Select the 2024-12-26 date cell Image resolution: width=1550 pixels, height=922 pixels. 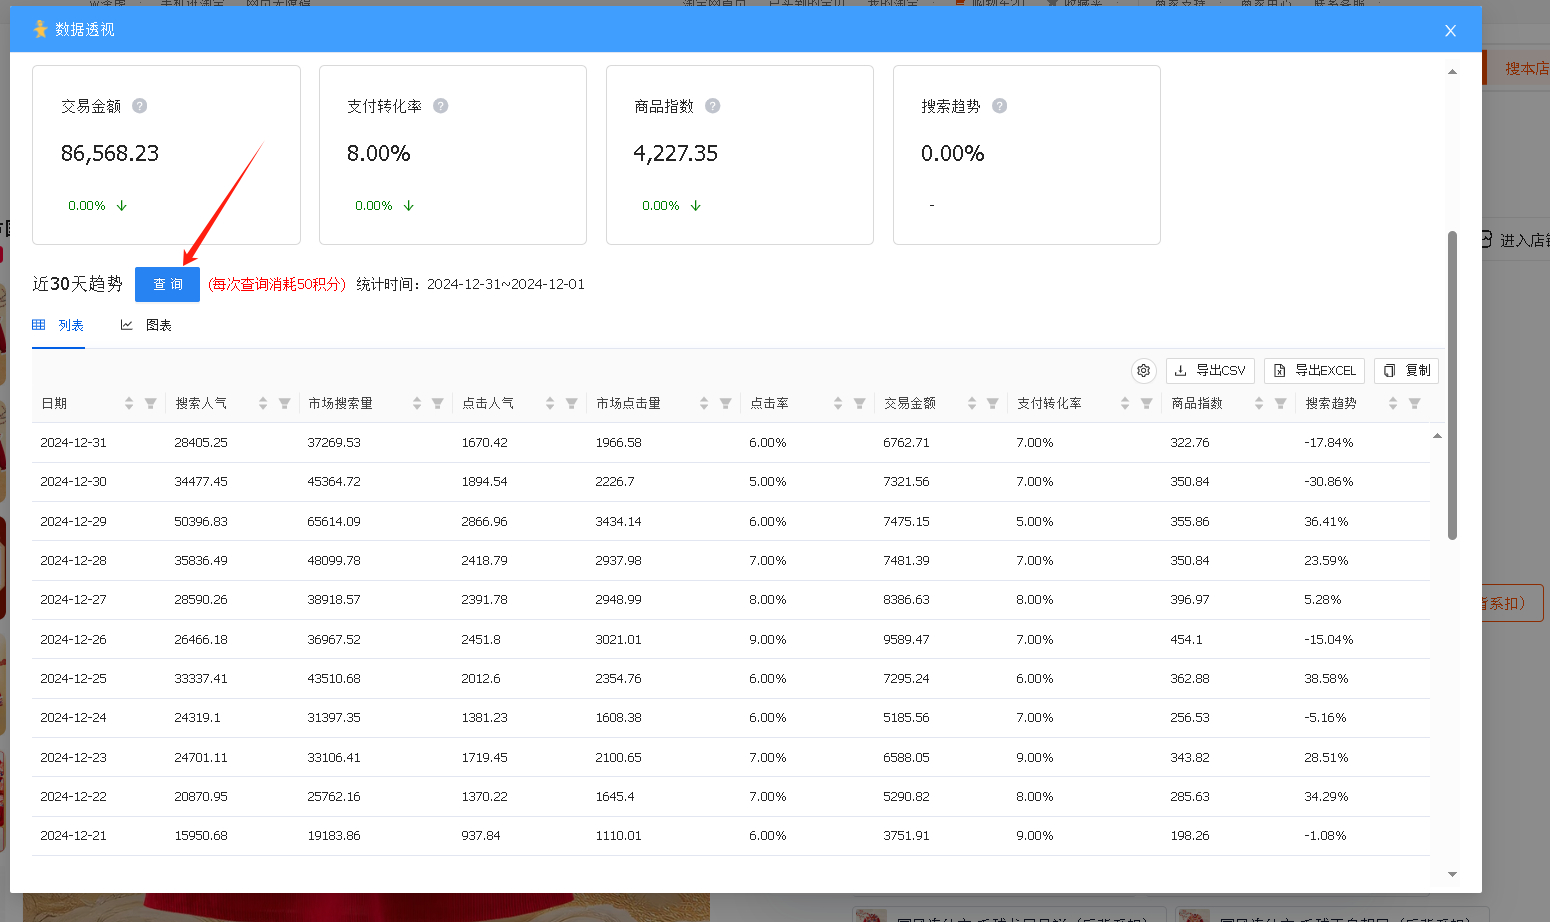(73, 640)
